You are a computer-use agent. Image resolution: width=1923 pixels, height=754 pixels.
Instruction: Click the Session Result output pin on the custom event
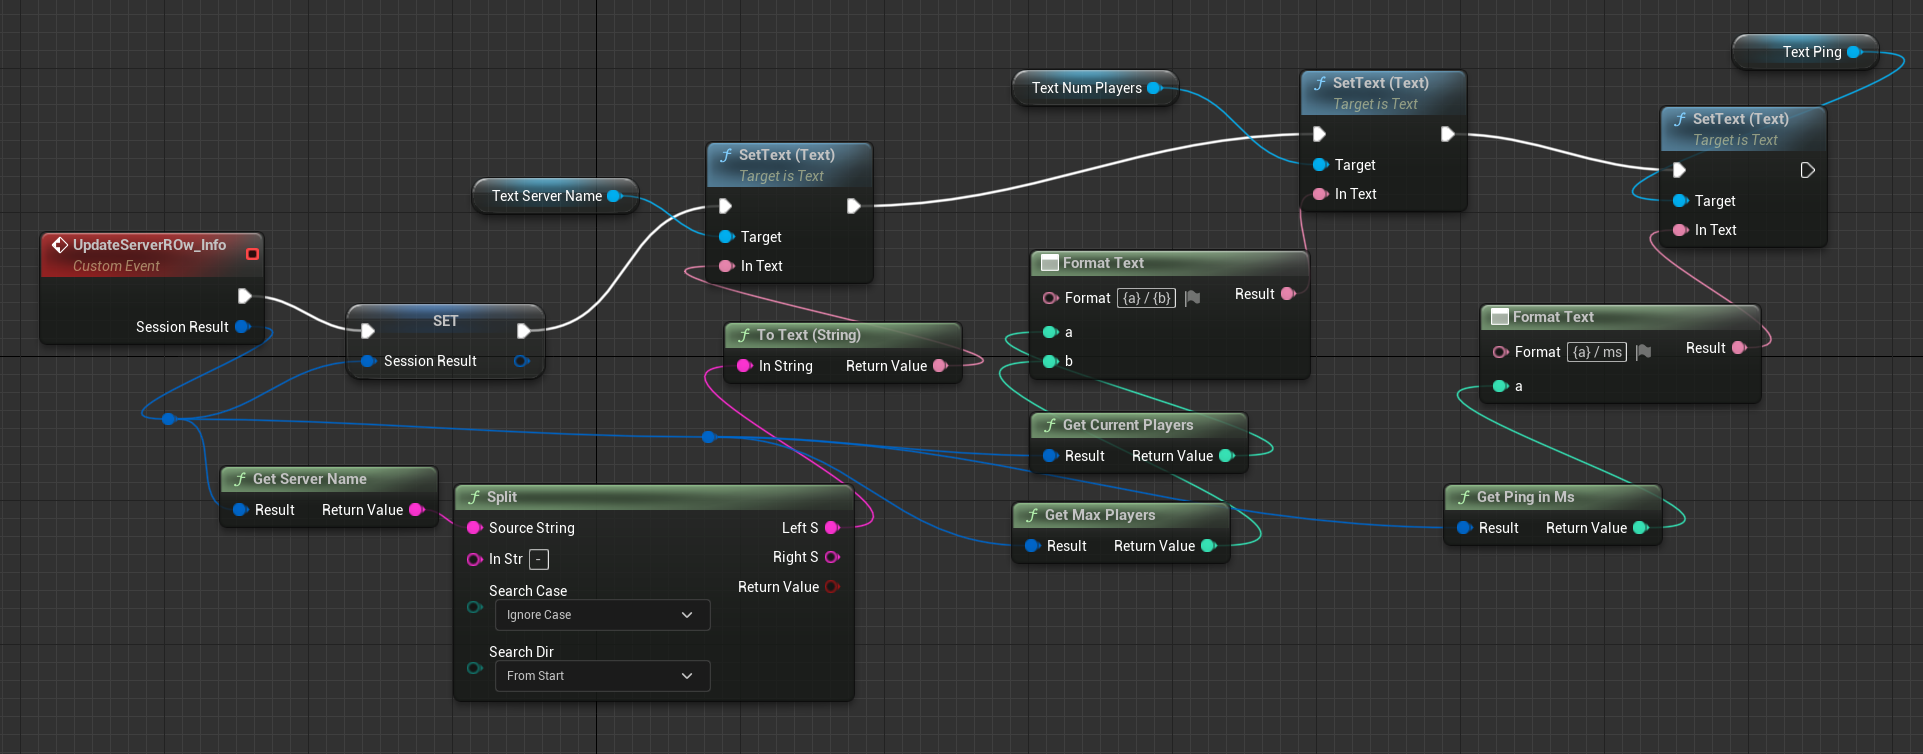click(242, 327)
